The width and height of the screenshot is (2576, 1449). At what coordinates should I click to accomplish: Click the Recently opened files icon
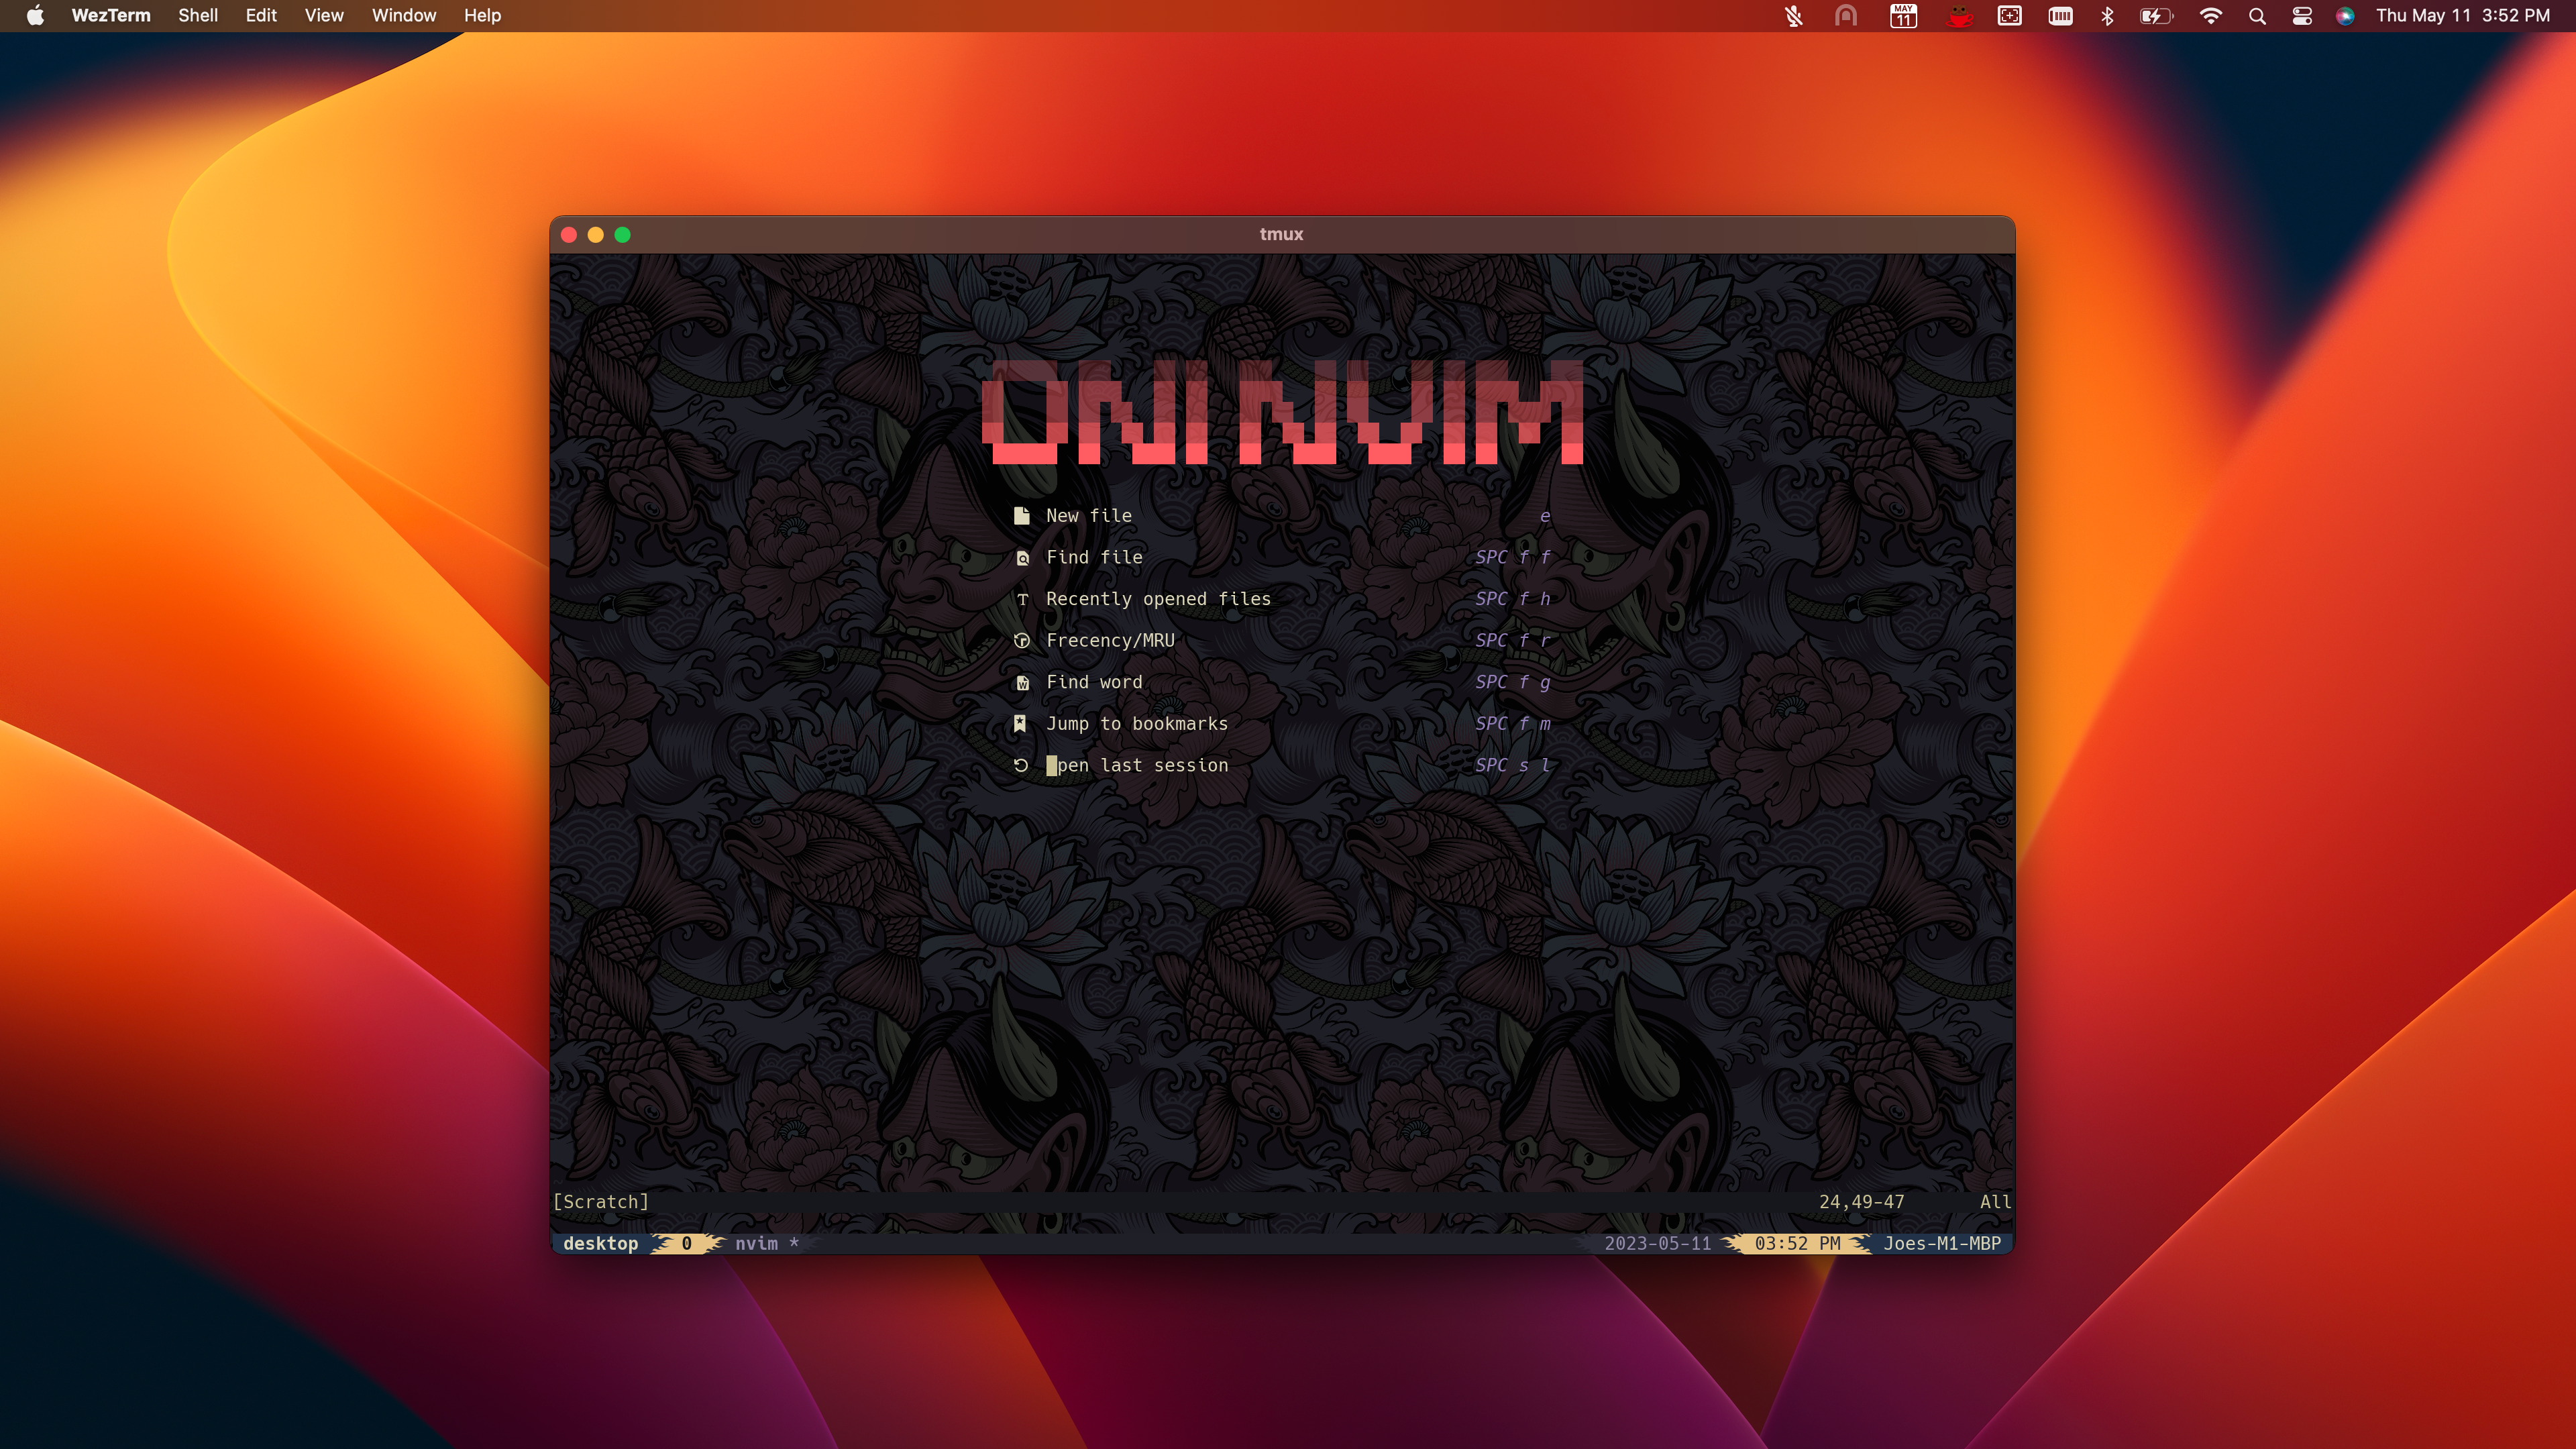[x=1022, y=600]
